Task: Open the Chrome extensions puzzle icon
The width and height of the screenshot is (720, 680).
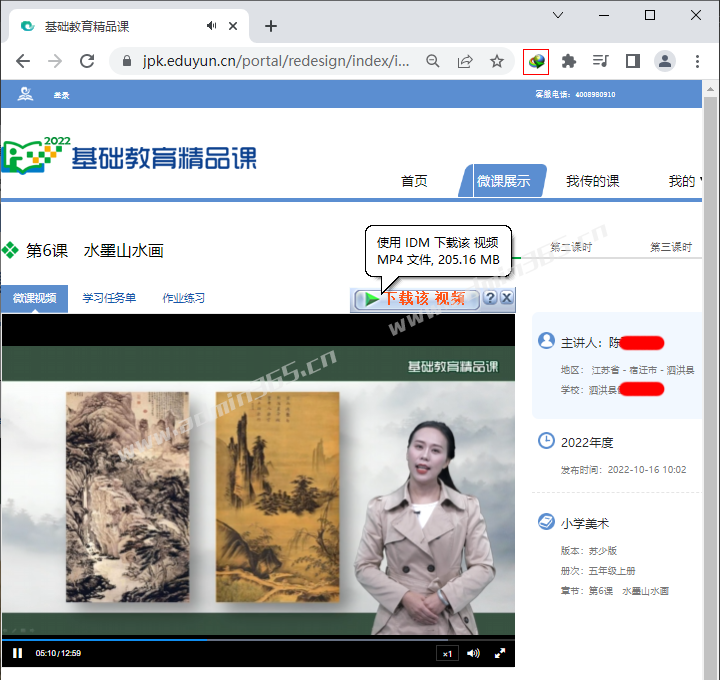Action: tap(568, 61)
